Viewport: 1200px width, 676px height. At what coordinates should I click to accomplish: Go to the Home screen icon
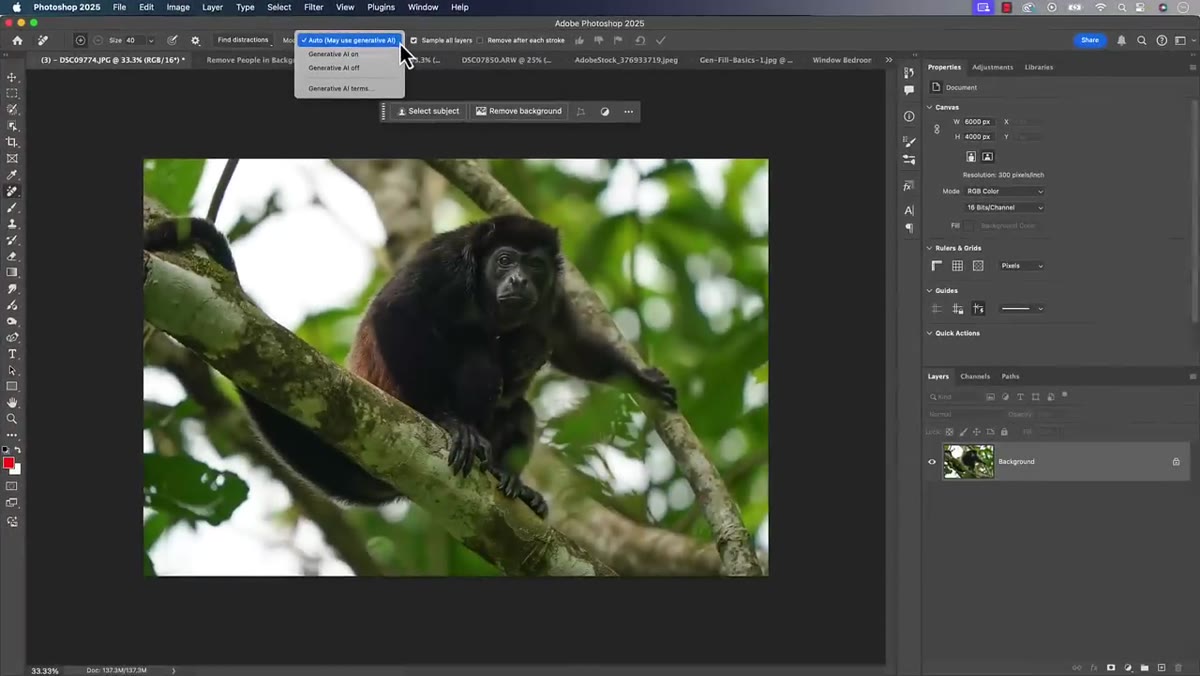pos(17,40)
